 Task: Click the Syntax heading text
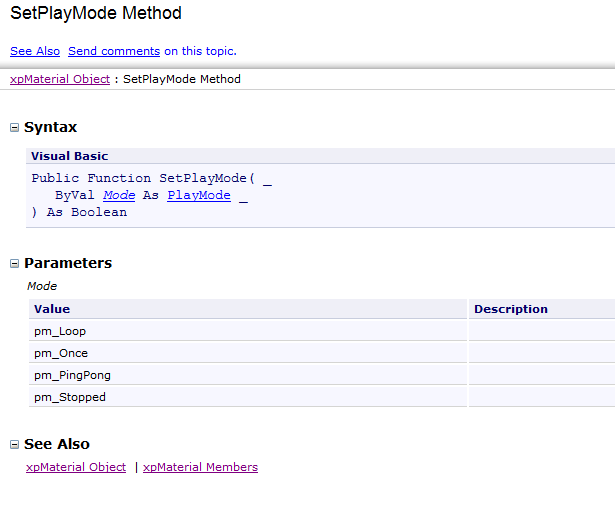50,127
